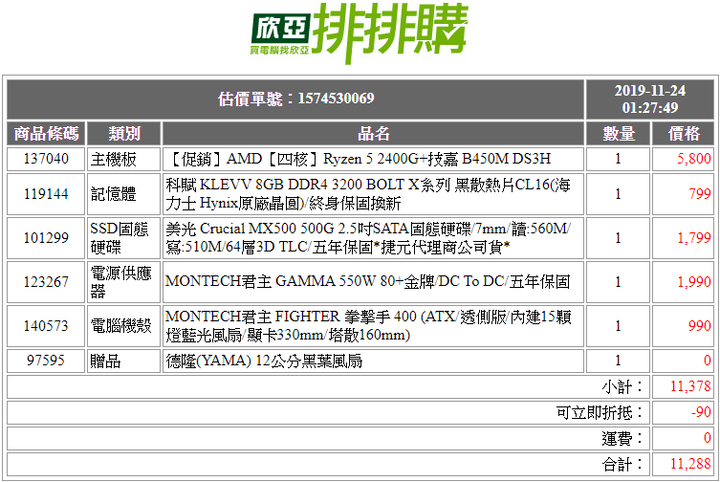Click the 數量 column header
Screen dimensions: 720x482
618,134
